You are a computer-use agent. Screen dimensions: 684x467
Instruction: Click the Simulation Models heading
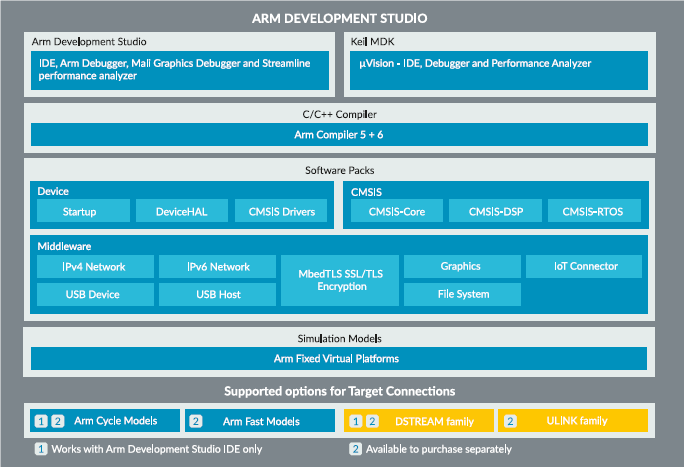(339, 338)
